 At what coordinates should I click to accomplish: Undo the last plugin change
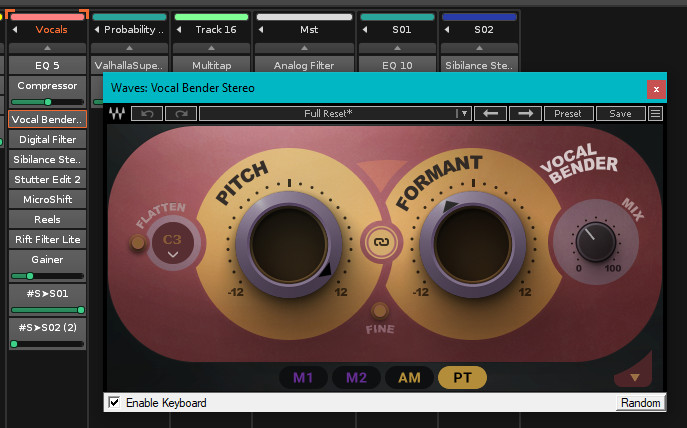[x=147, y=113]
